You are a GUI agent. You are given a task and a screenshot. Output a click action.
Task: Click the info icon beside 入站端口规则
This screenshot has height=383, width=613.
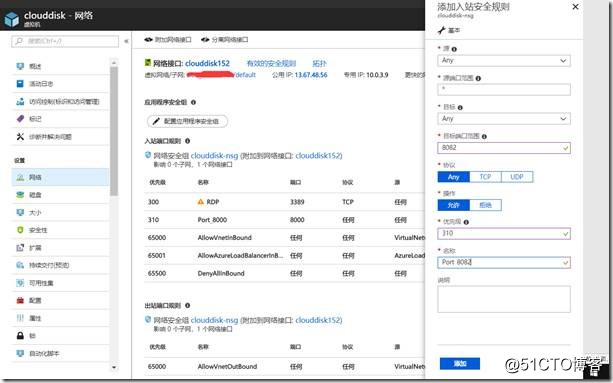187,141
